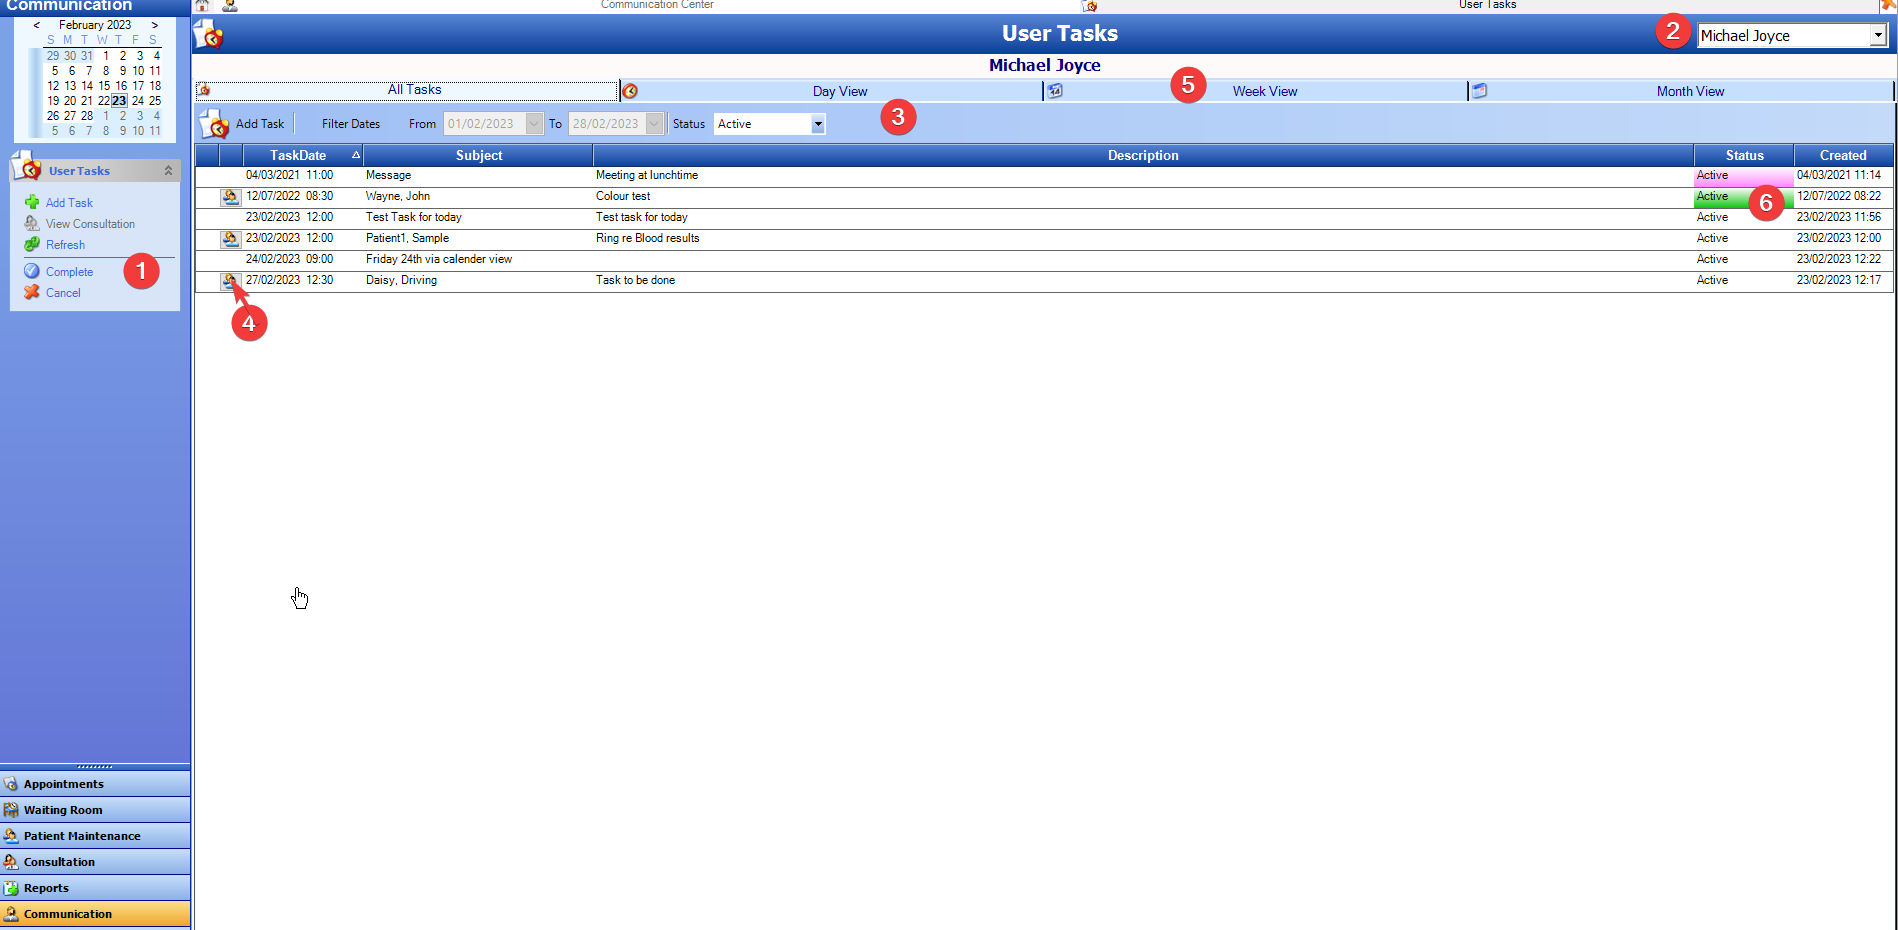Click the Add Task toolbar icon
The image size is (1898, 930).
coord(214,124)
